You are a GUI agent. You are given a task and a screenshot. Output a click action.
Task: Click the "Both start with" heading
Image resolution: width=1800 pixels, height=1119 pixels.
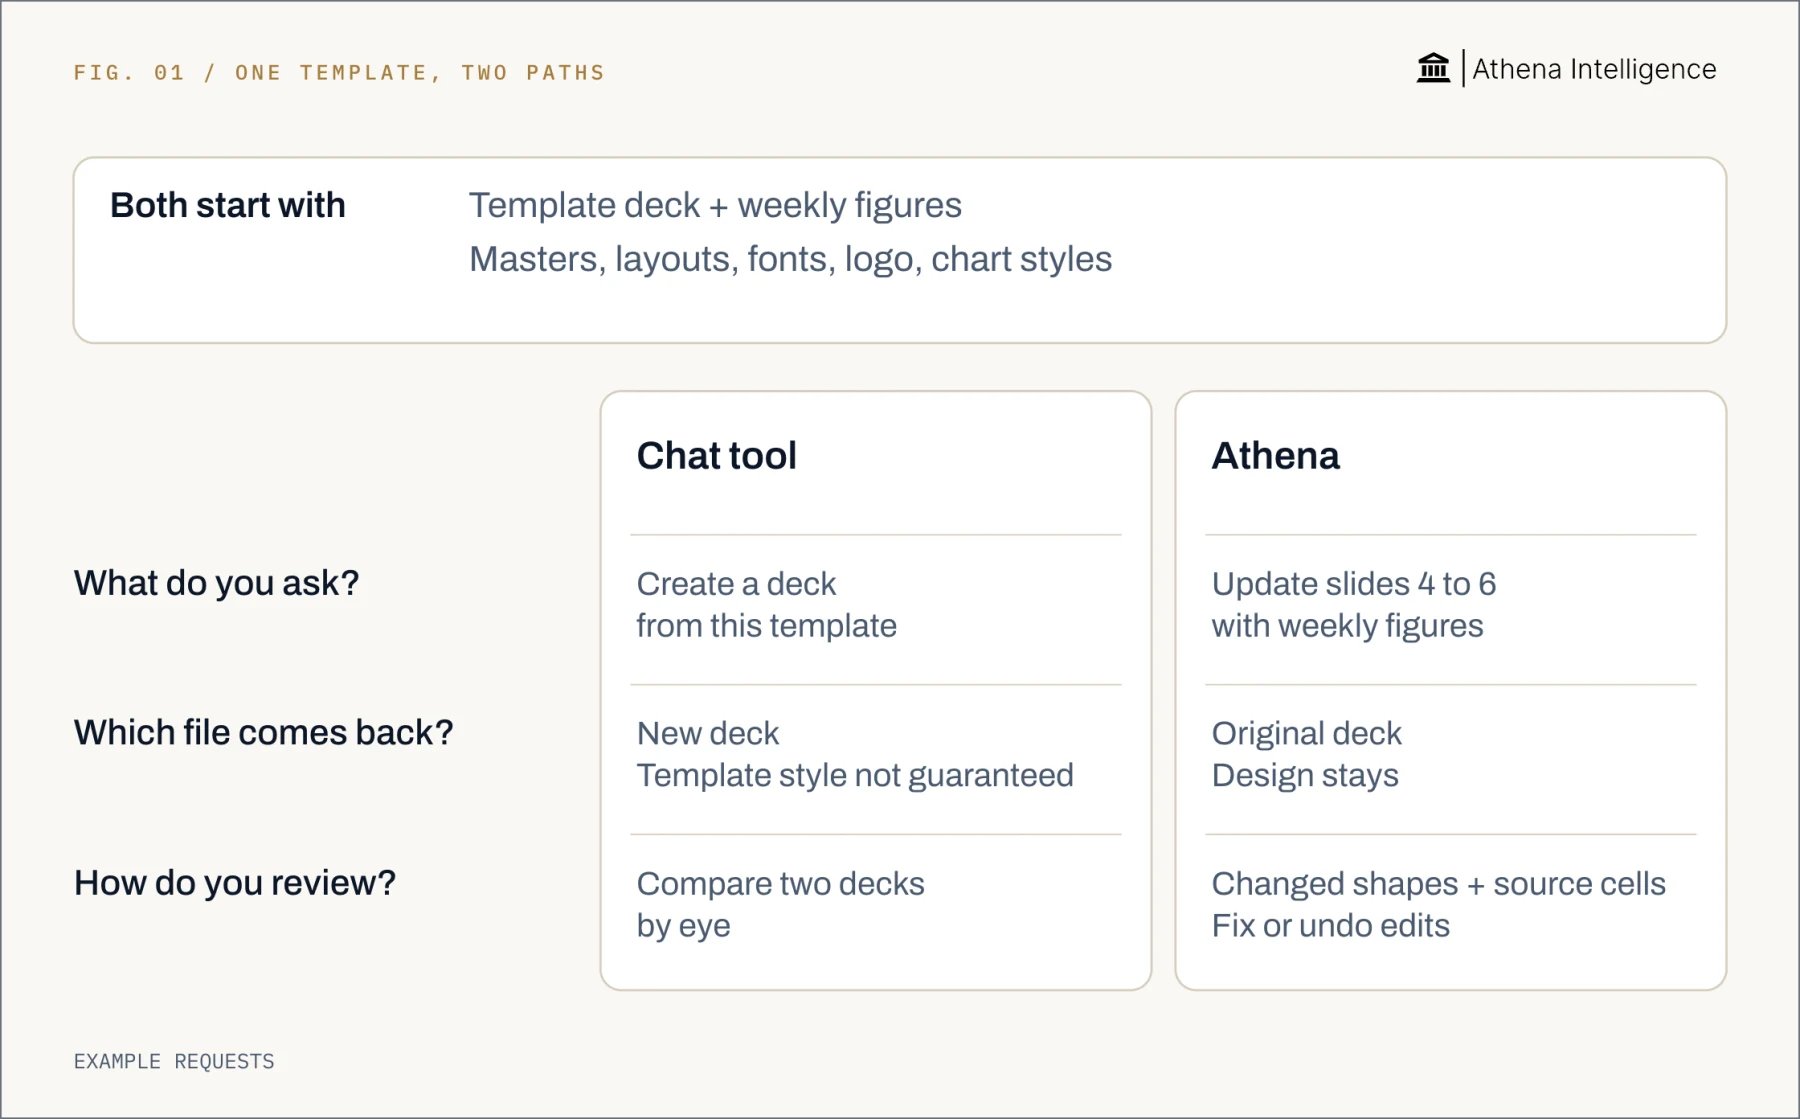click(x=228, y=205)
